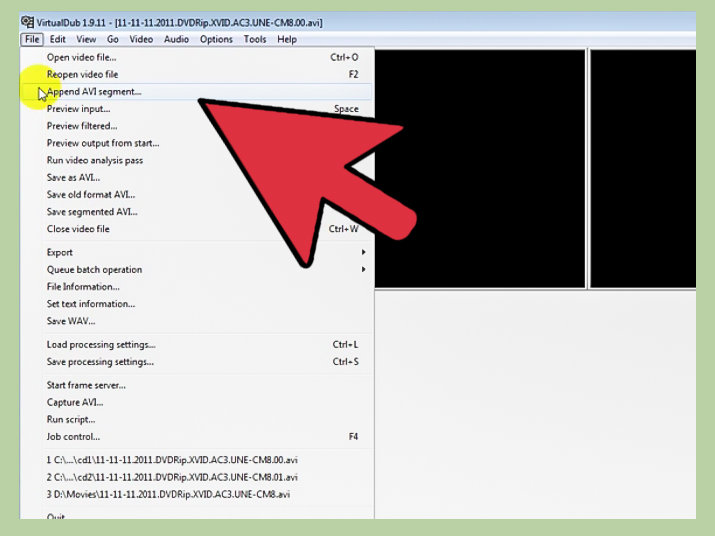715x536 pixels.
Task: Click Close video file entry
Action: [x=78, y=229]
